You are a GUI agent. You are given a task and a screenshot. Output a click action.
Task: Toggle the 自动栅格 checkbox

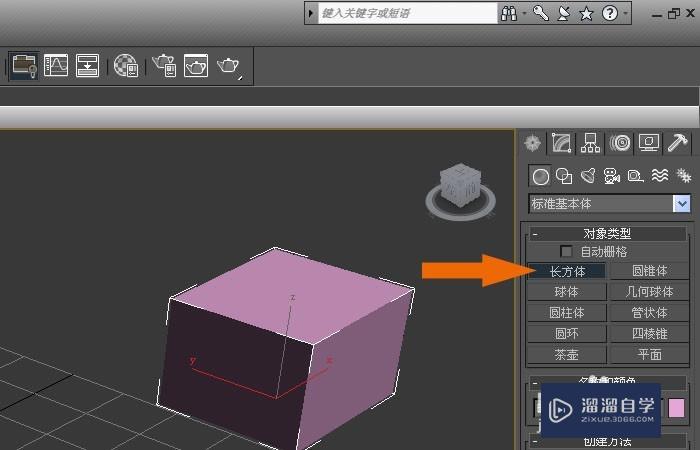tap(566, 251)
